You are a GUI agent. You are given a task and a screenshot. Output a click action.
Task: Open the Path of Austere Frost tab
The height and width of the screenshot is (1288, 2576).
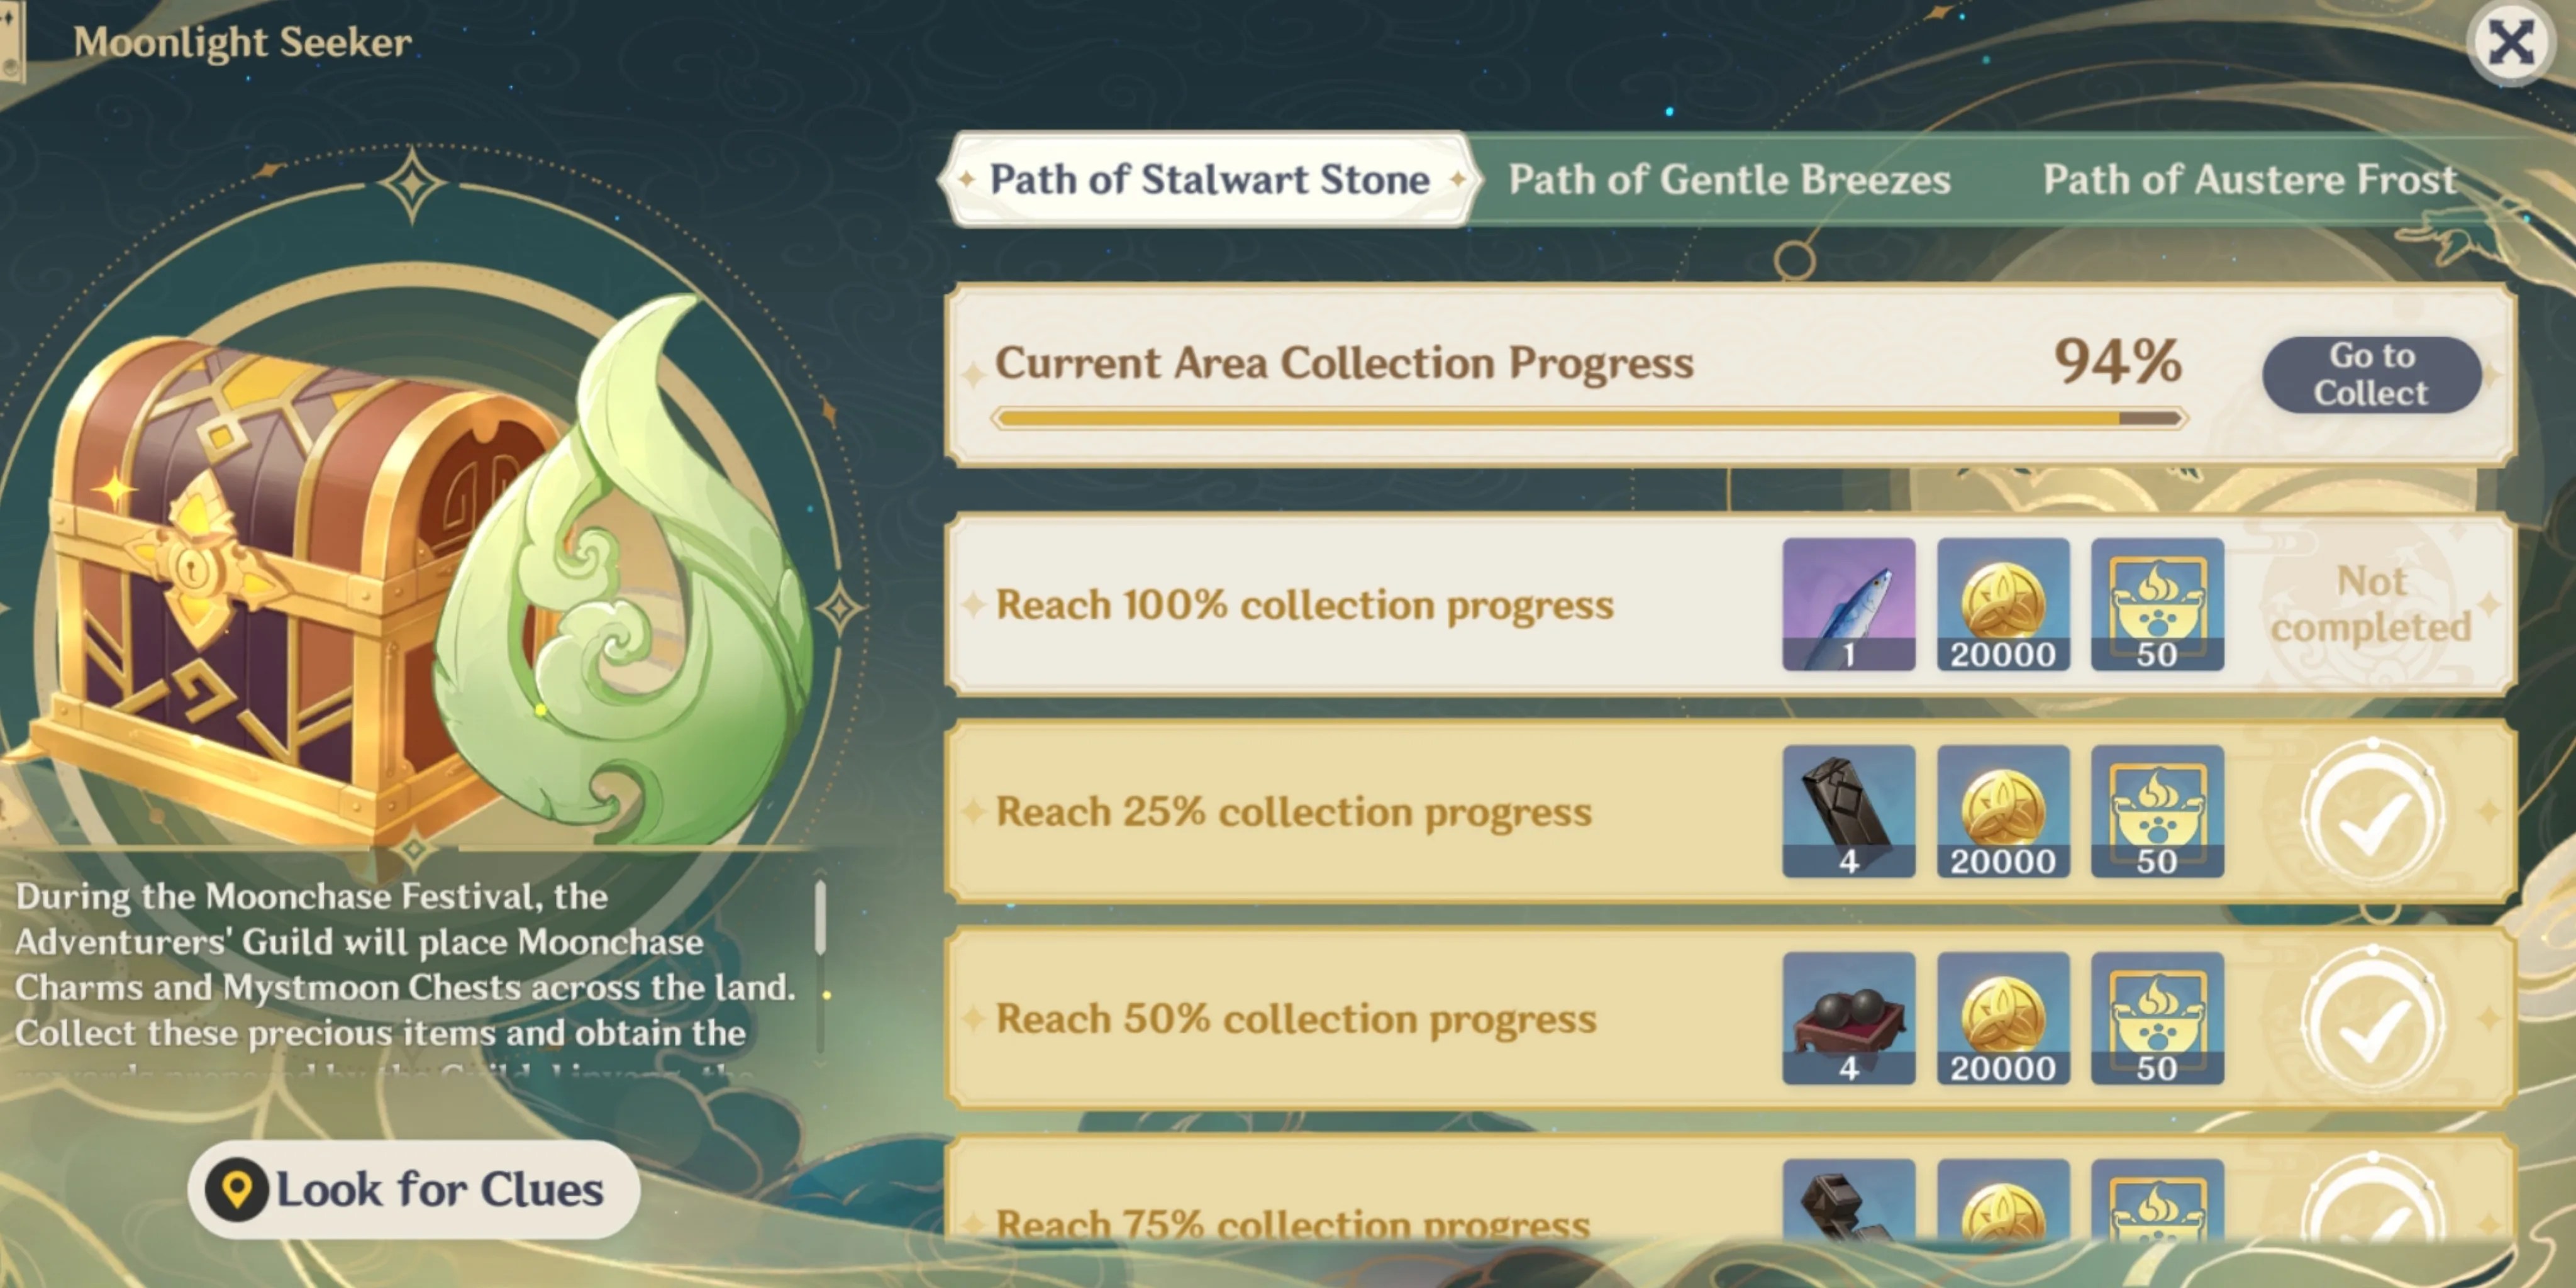(x=2249, y=180)
